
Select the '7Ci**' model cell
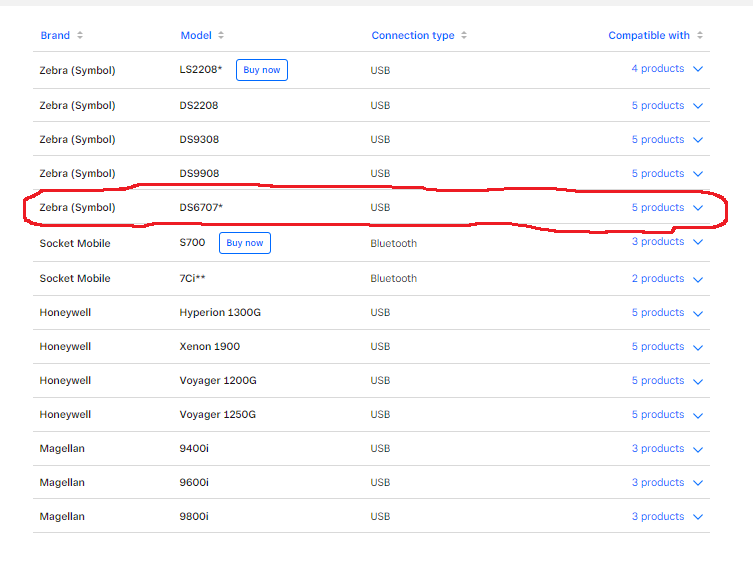192,279
